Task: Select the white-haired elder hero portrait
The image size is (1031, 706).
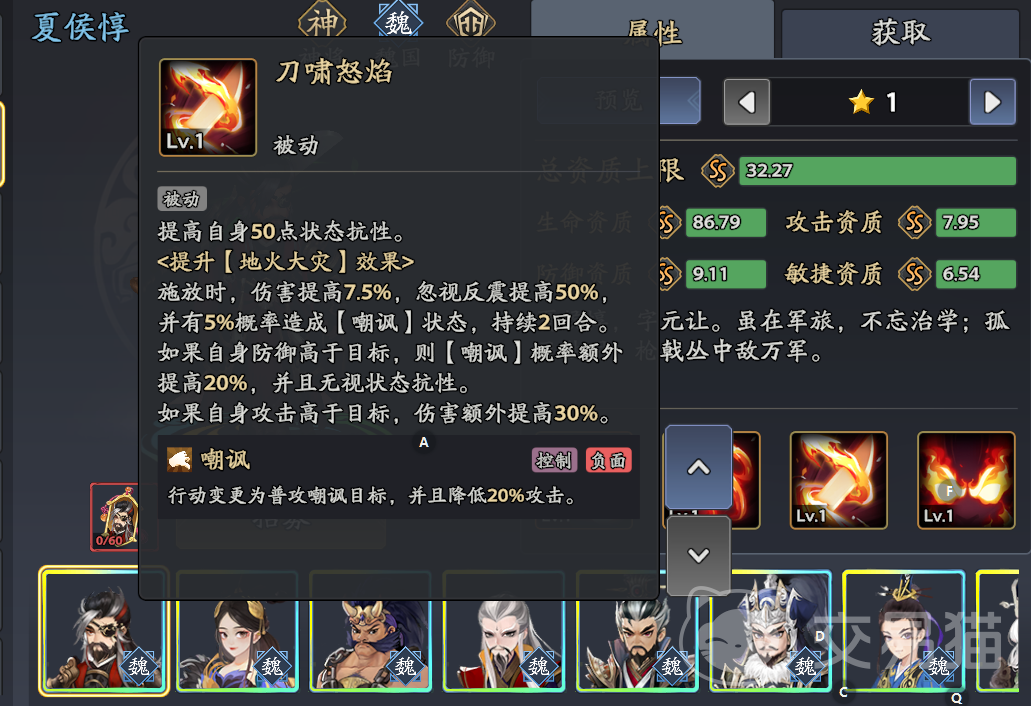Action: tap(504, 630)
